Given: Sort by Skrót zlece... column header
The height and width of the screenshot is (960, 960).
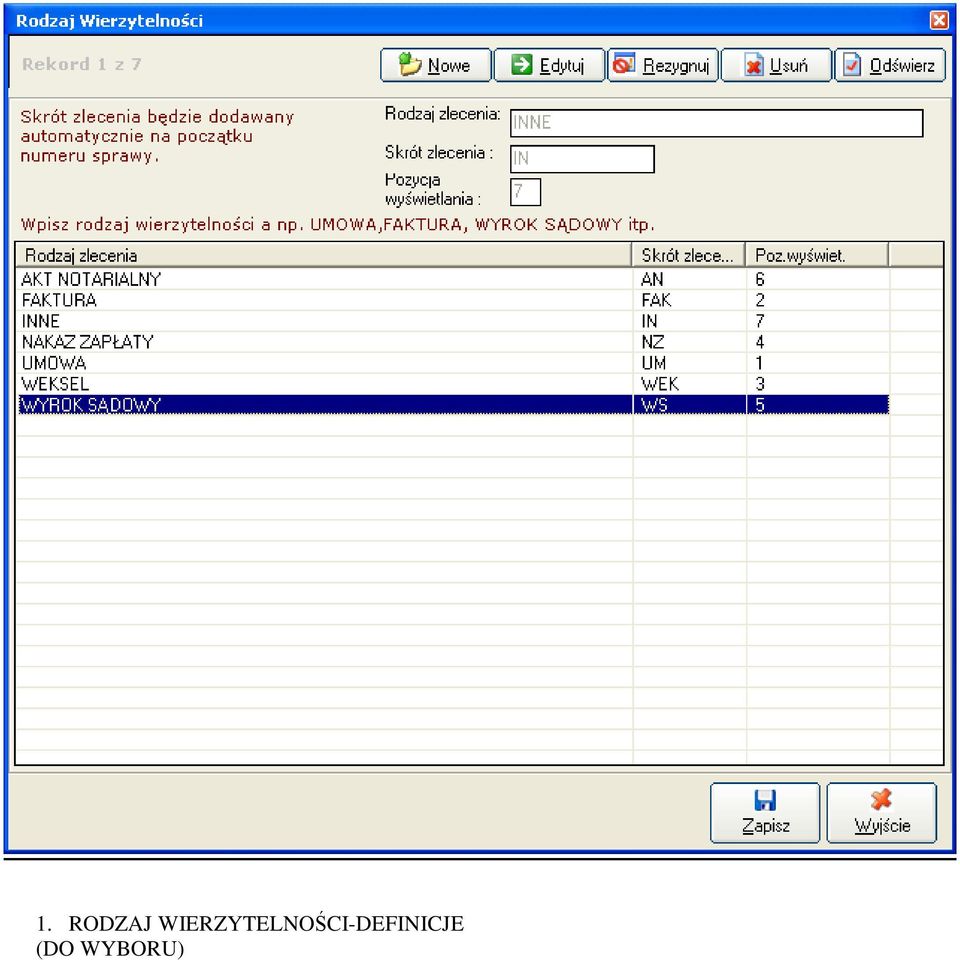Looking at the screenshot, I should point(688,255).
